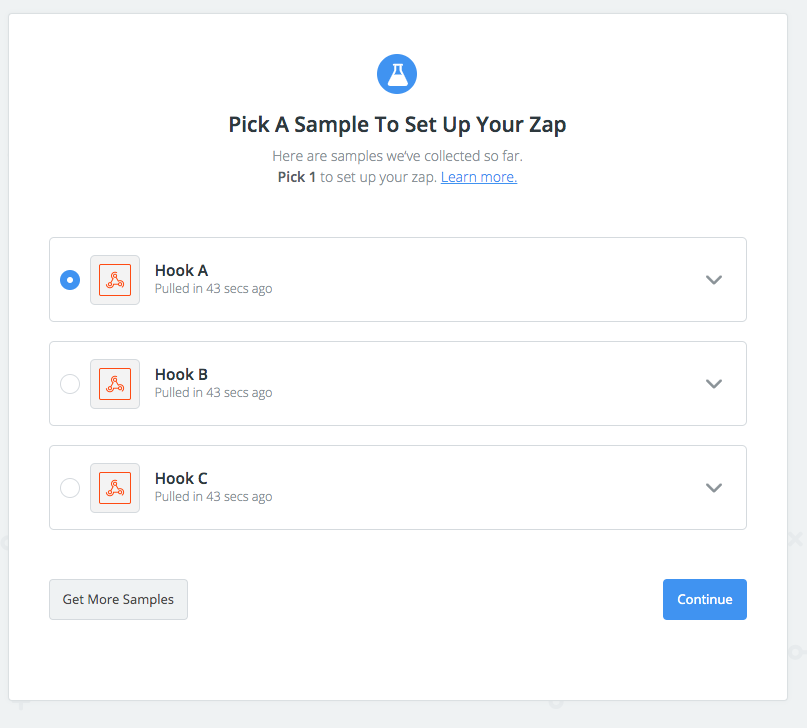Choose the Hook C radio button
The width and height of the screenshot is (807, 728).
coord(70,488)
